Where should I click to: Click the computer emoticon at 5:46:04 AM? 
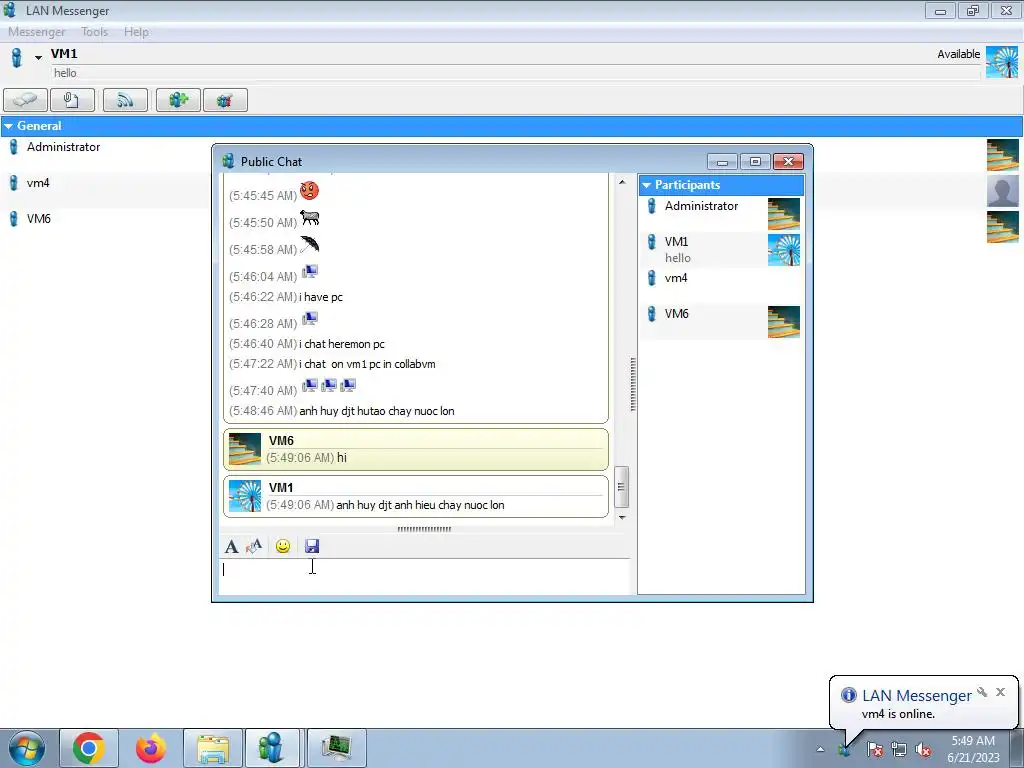tap(310, 272)
